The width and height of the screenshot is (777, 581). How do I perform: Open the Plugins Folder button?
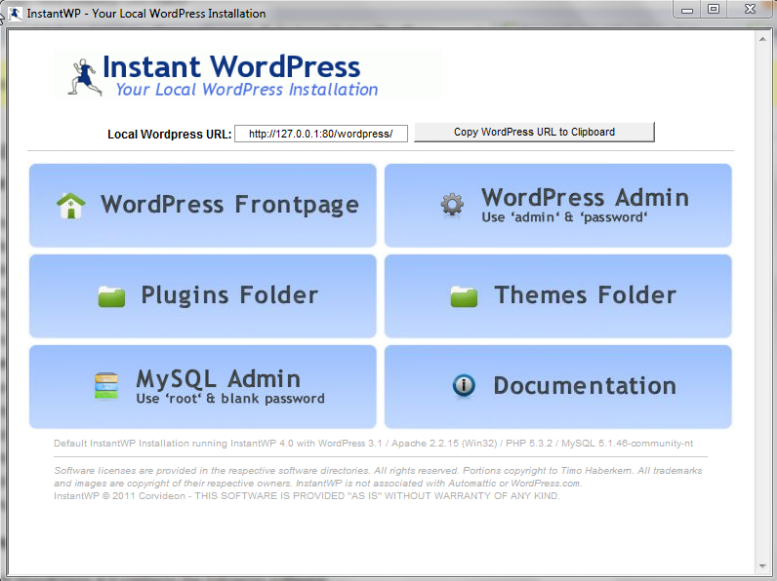click(x=229, y=295)
